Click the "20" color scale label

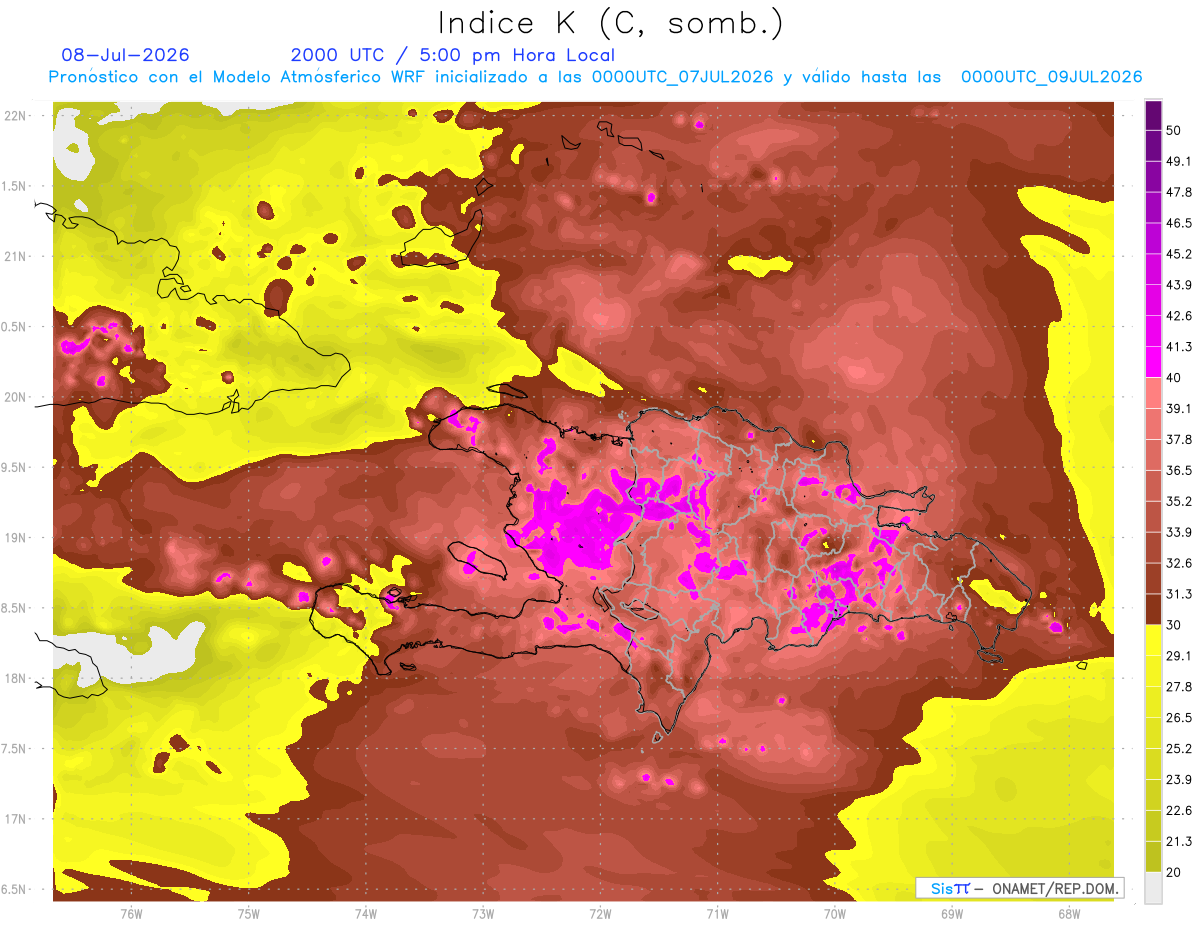tap(1174, 872)
